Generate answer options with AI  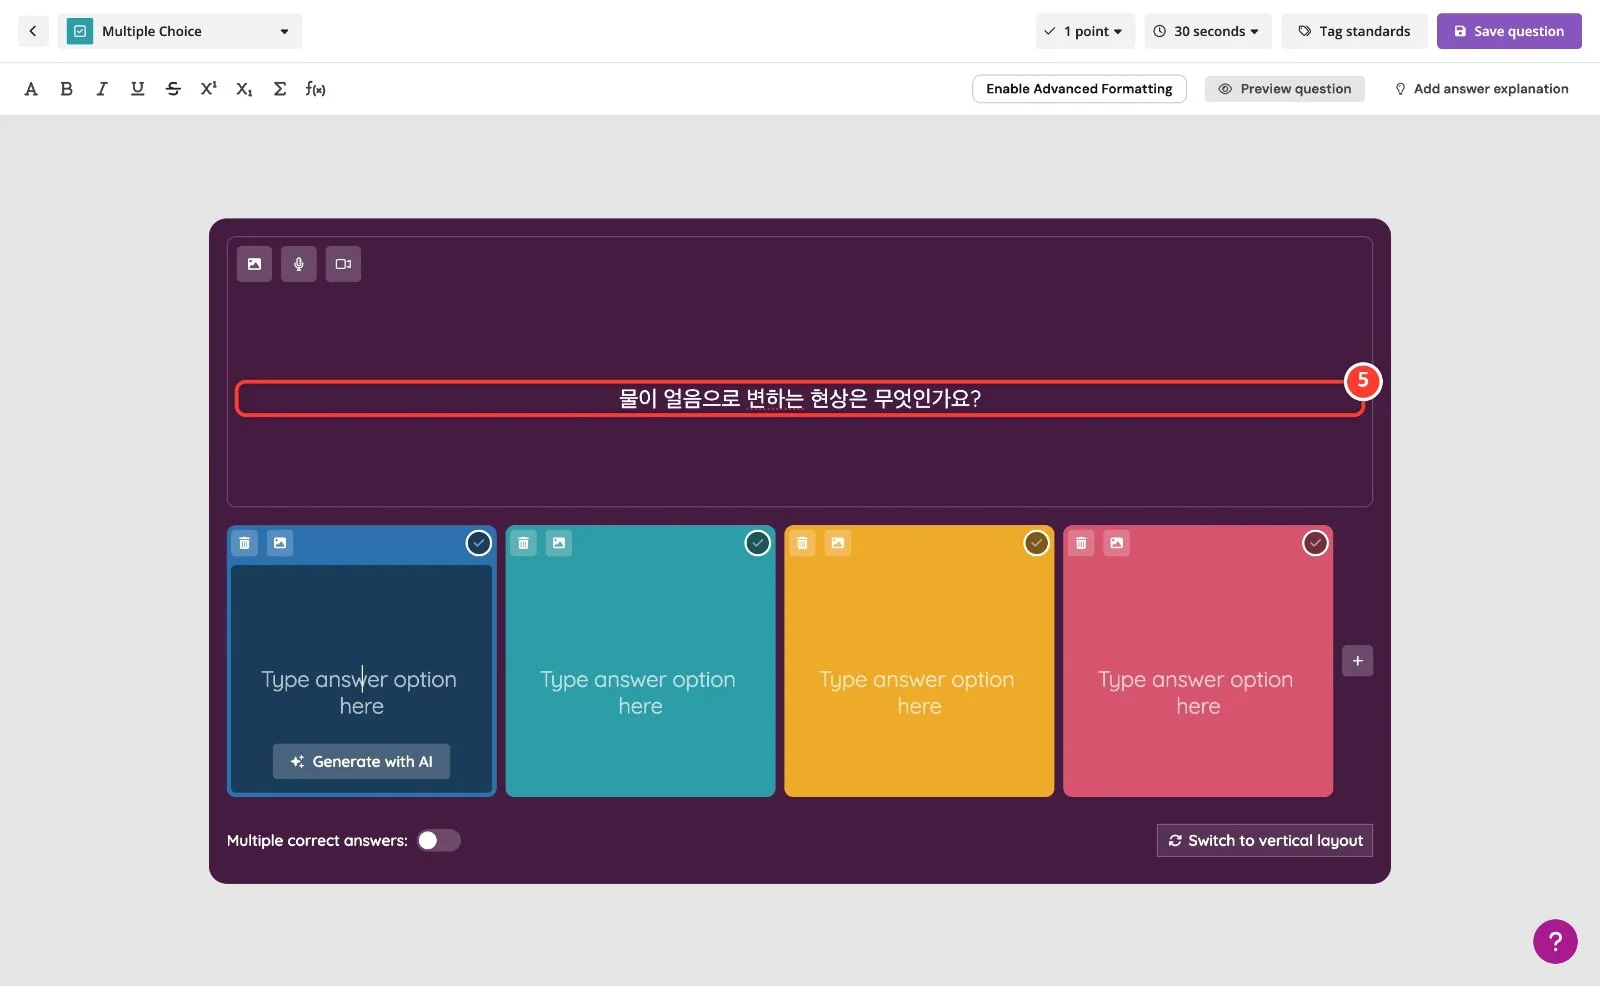pos(361,761)
